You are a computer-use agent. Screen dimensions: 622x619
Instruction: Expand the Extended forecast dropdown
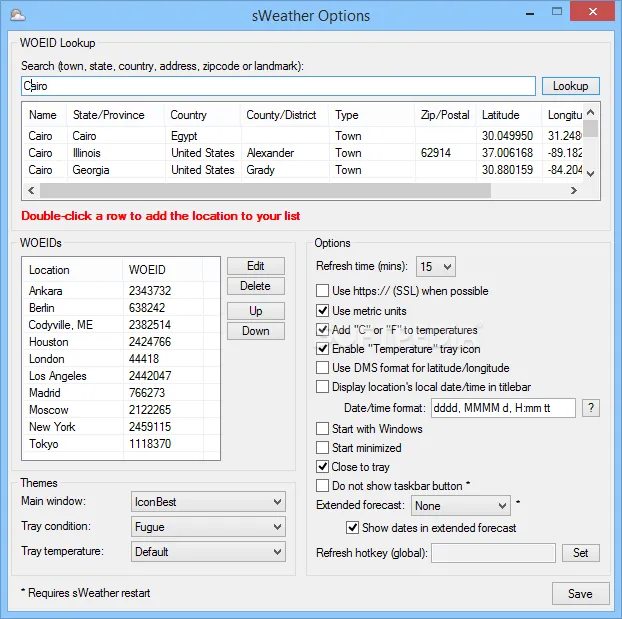[x=461, y=506]
